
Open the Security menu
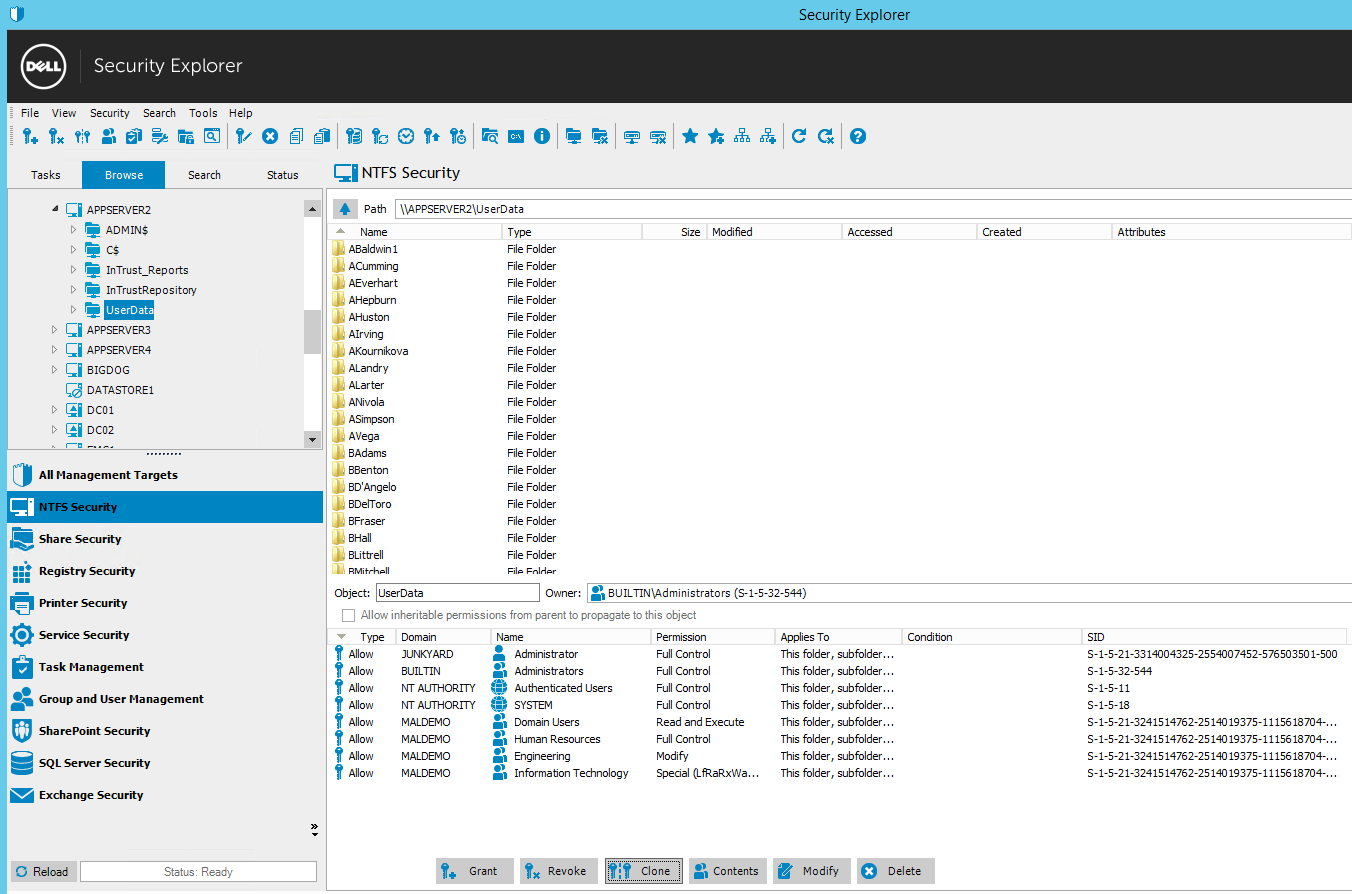[x=109, y=113]
